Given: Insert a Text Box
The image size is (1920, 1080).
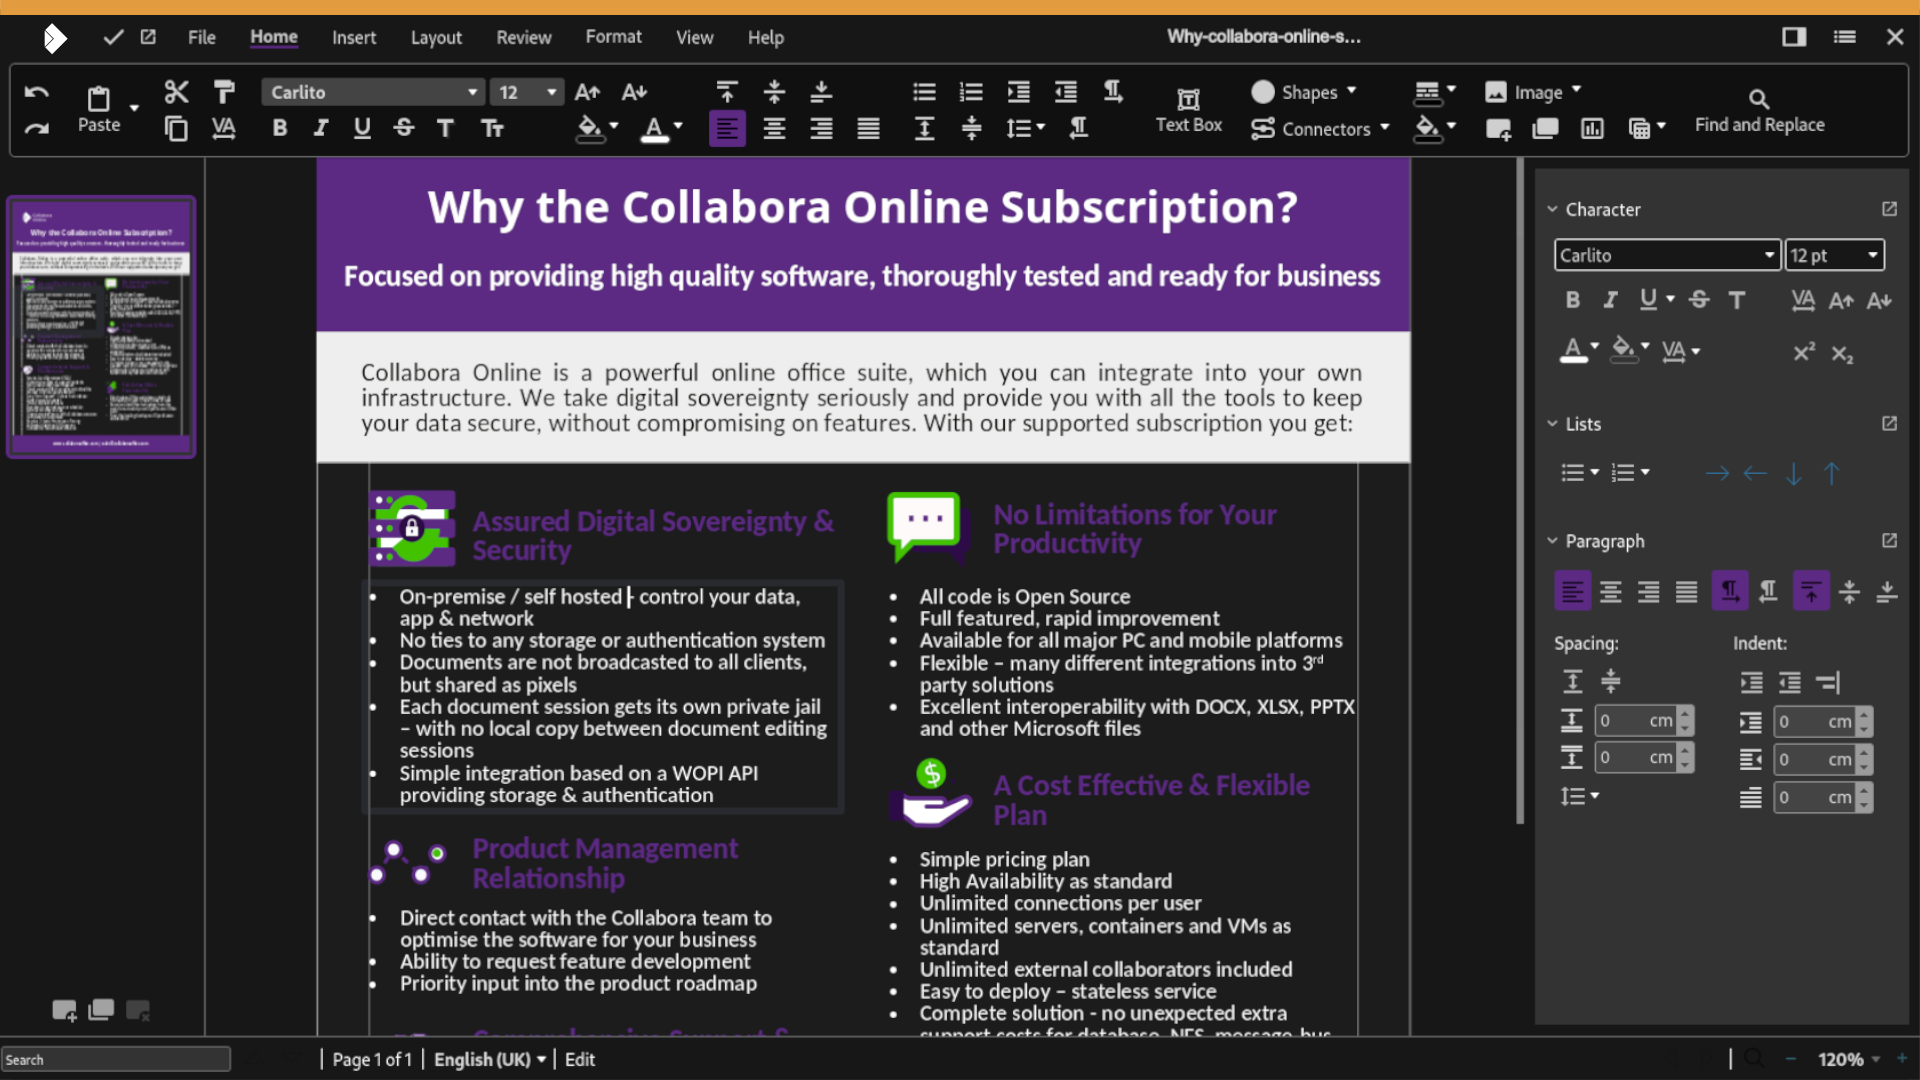Looking at the screenshot, I should click(1189, 110).
